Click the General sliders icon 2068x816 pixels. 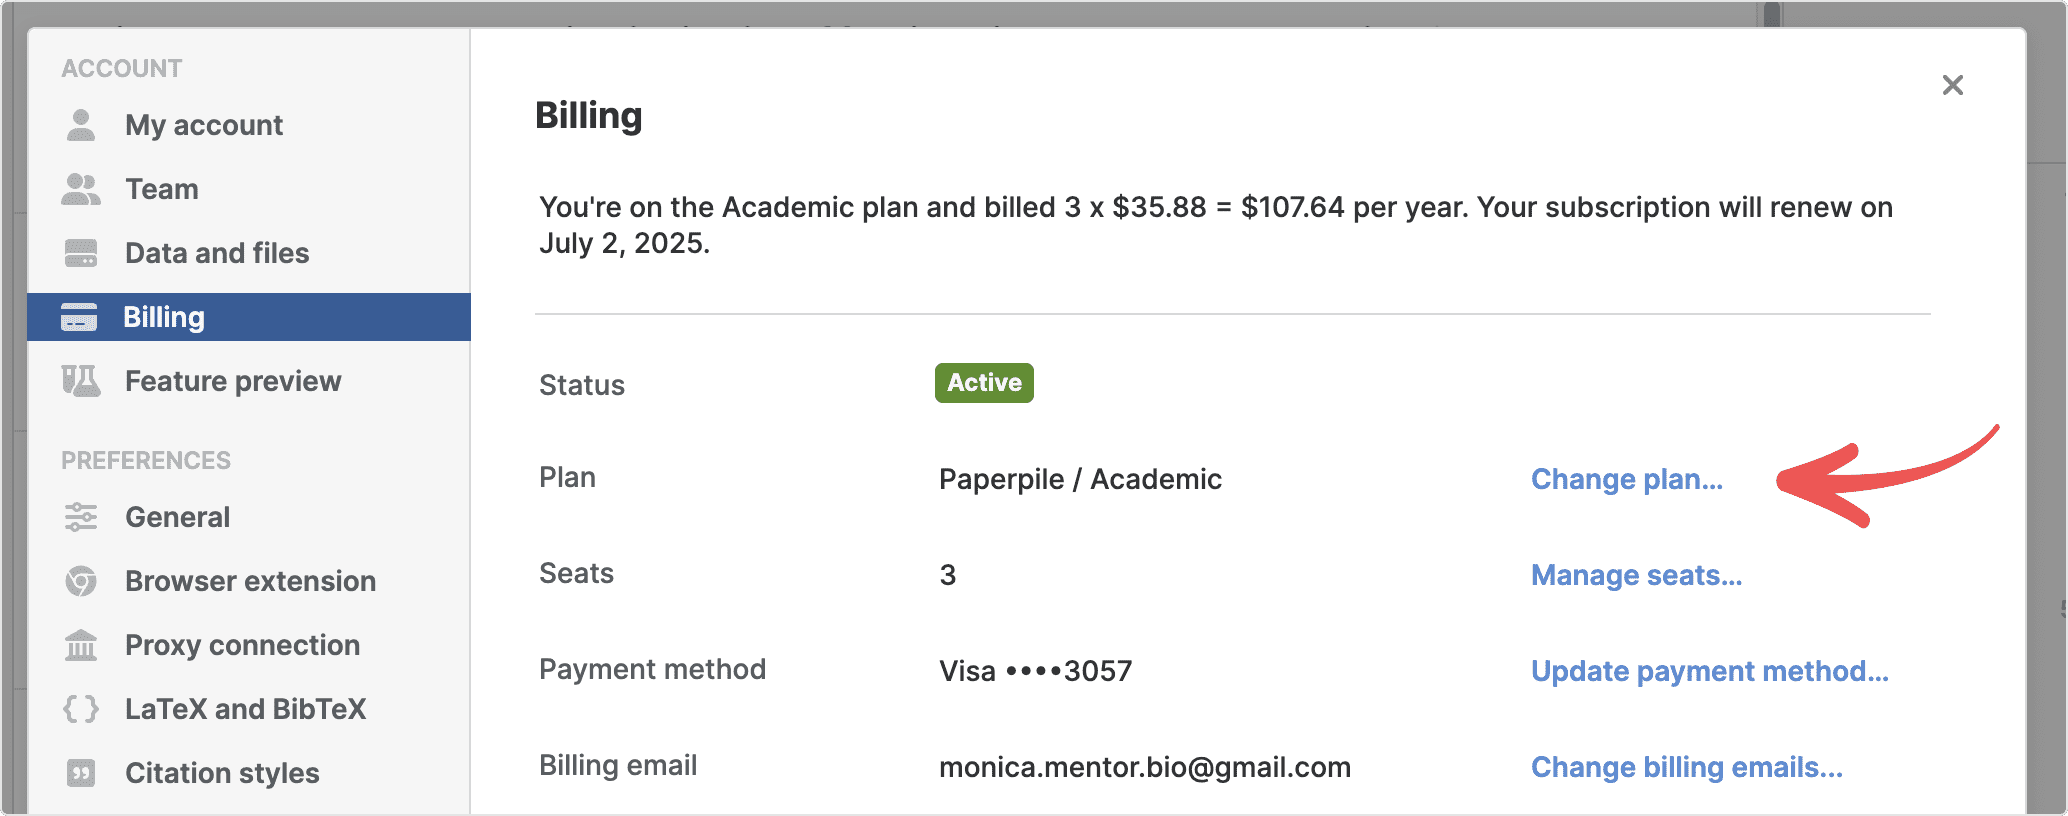point(81,517)
